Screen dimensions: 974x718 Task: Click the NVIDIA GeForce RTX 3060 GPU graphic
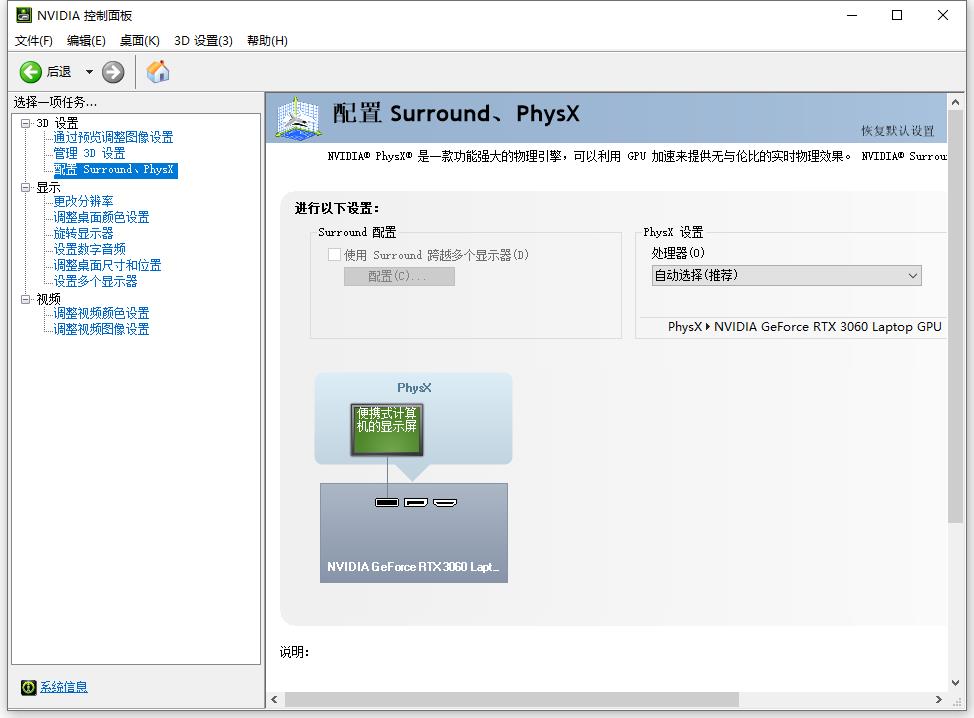[413, 532]
